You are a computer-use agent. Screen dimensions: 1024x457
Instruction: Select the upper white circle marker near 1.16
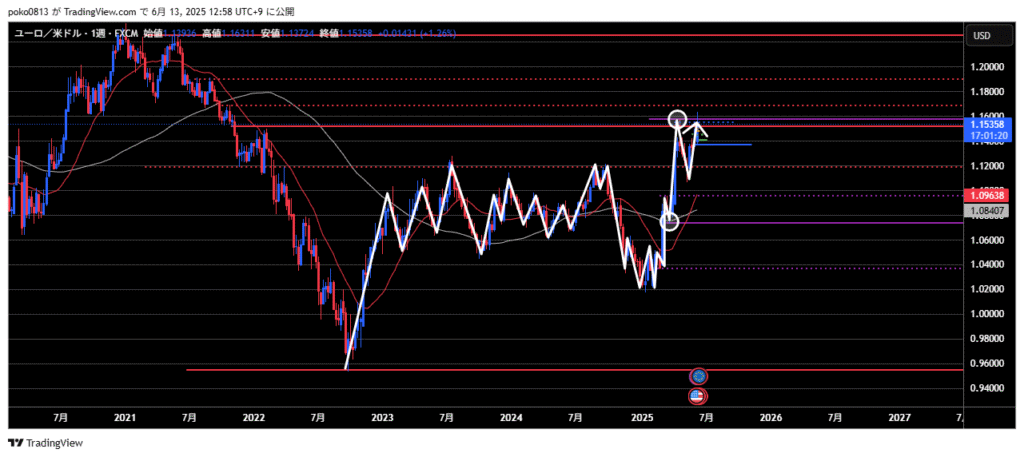point(677,119)
